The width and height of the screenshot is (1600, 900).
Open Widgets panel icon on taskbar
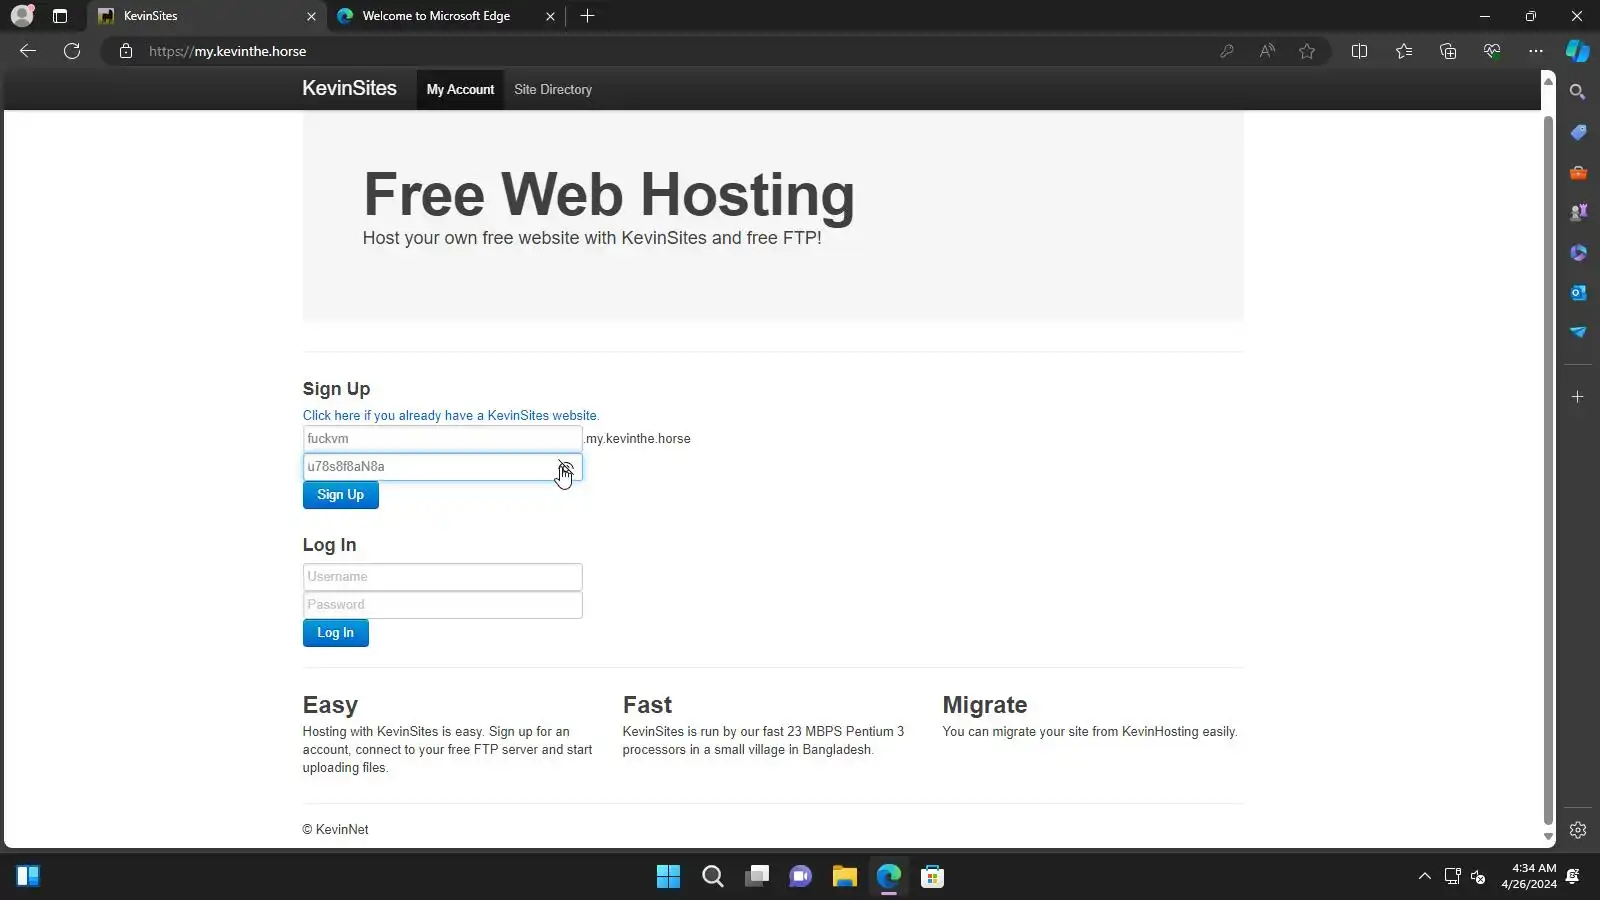(x=28, y=877)
